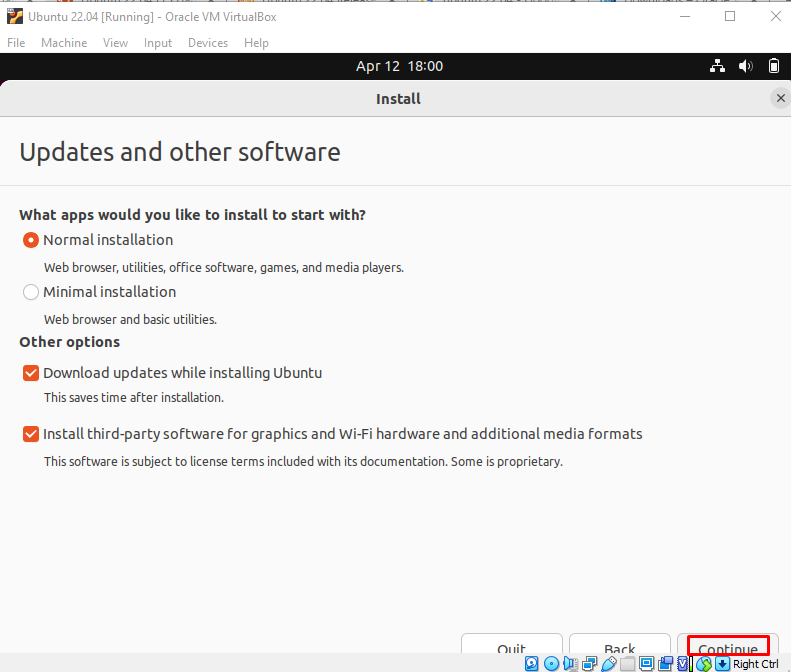
Task: Open the View menu
Action: tap(116, 43)
